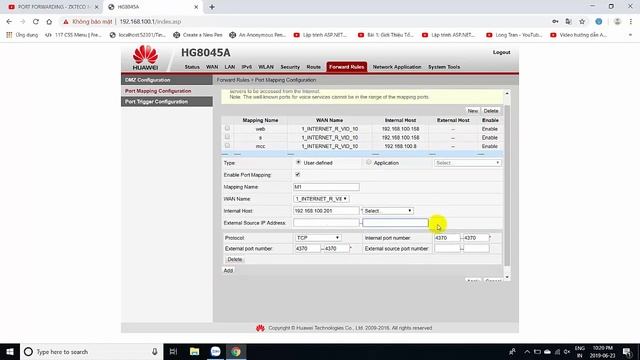Open the Apps bookmarks shortcut
The image size is (640, 360).
pyautogui.click(x=22, y=35)
